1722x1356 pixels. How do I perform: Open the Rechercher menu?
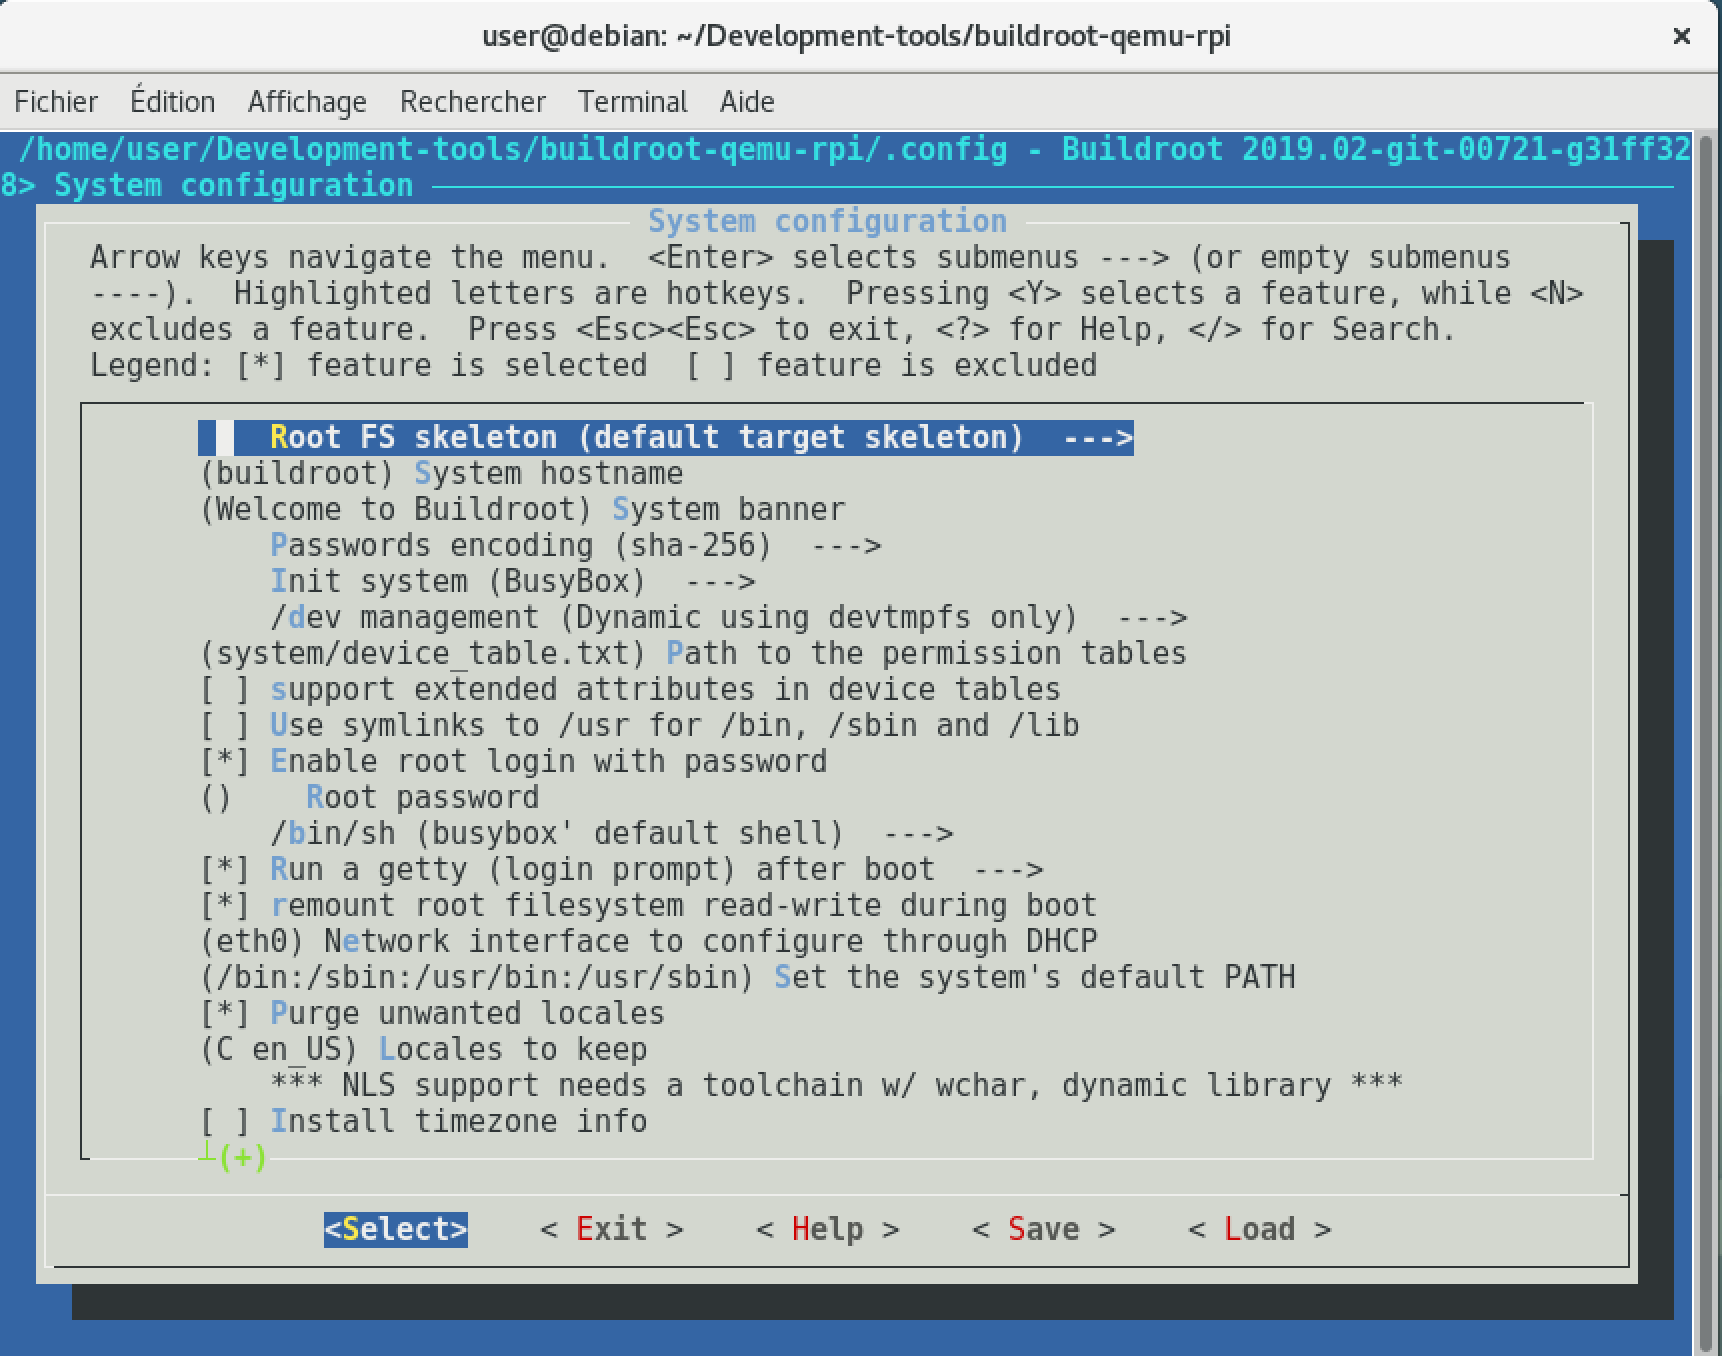point(473,102)
